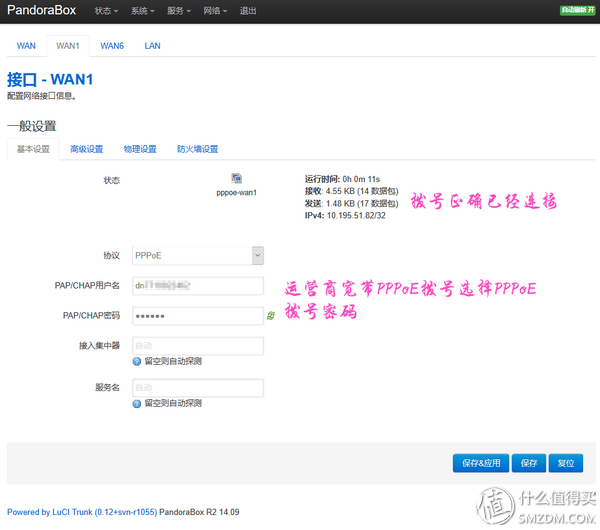Viewport: 600px width, 530px height.
Task: Open the Powered by LuCI Trunk link
Action: (x=82, y=512)
